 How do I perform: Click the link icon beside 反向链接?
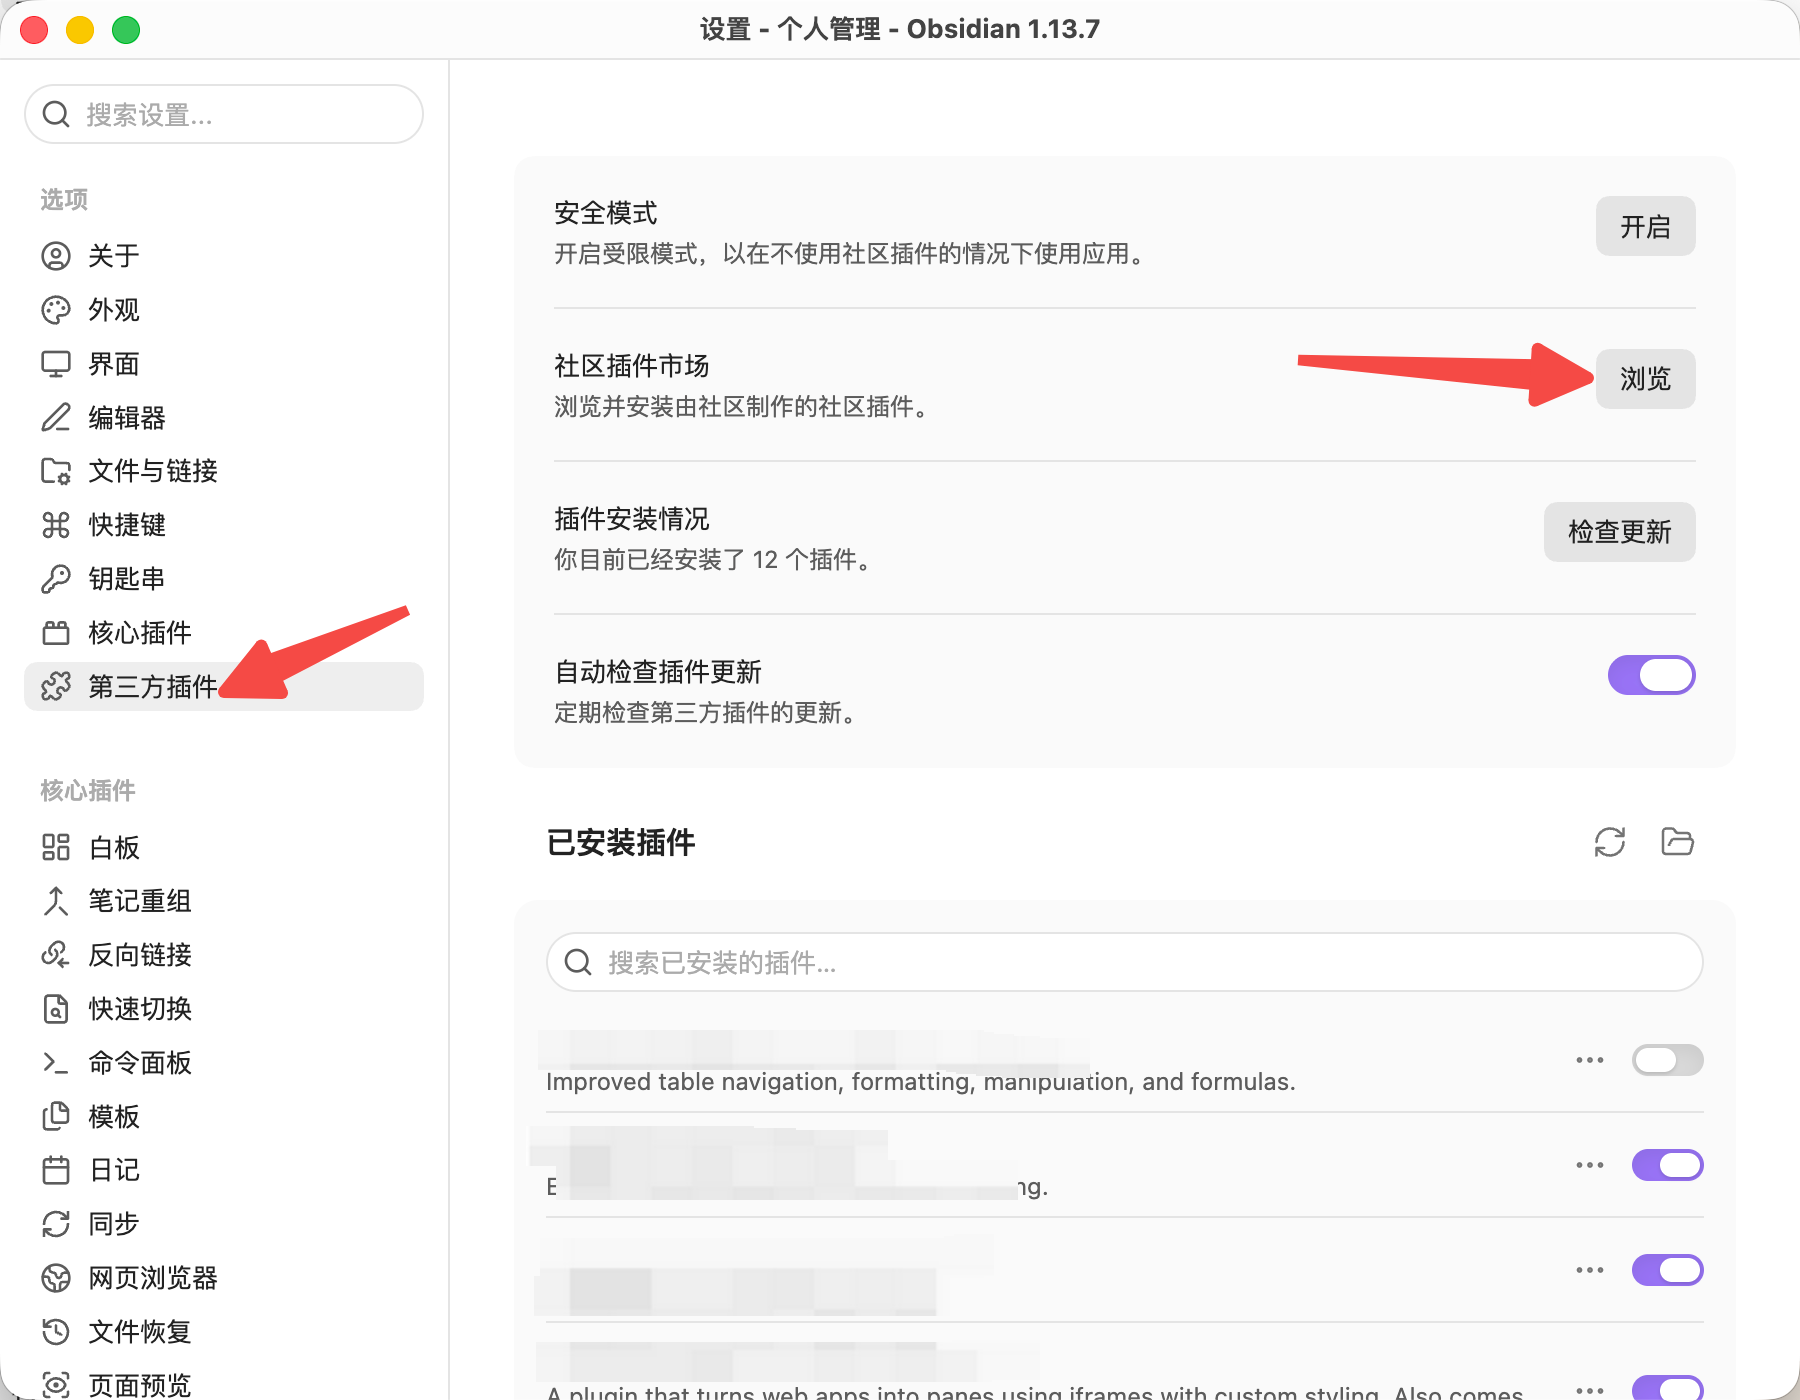coord(56,955)
